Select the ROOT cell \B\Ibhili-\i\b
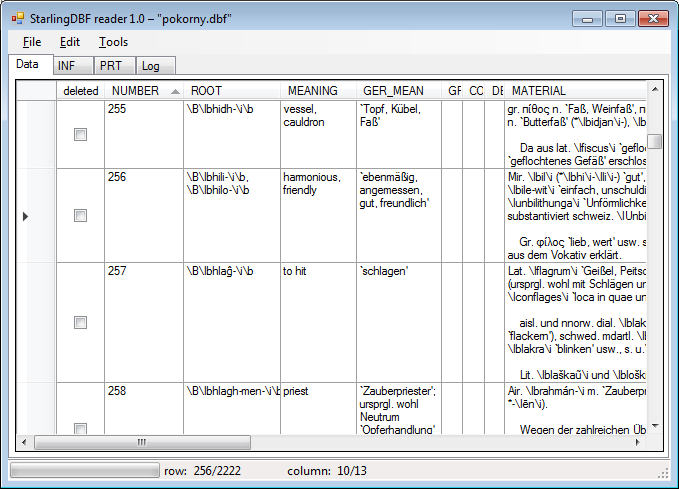Image resolution: width=679 pixels, height=489 pixels. [232, 215]
